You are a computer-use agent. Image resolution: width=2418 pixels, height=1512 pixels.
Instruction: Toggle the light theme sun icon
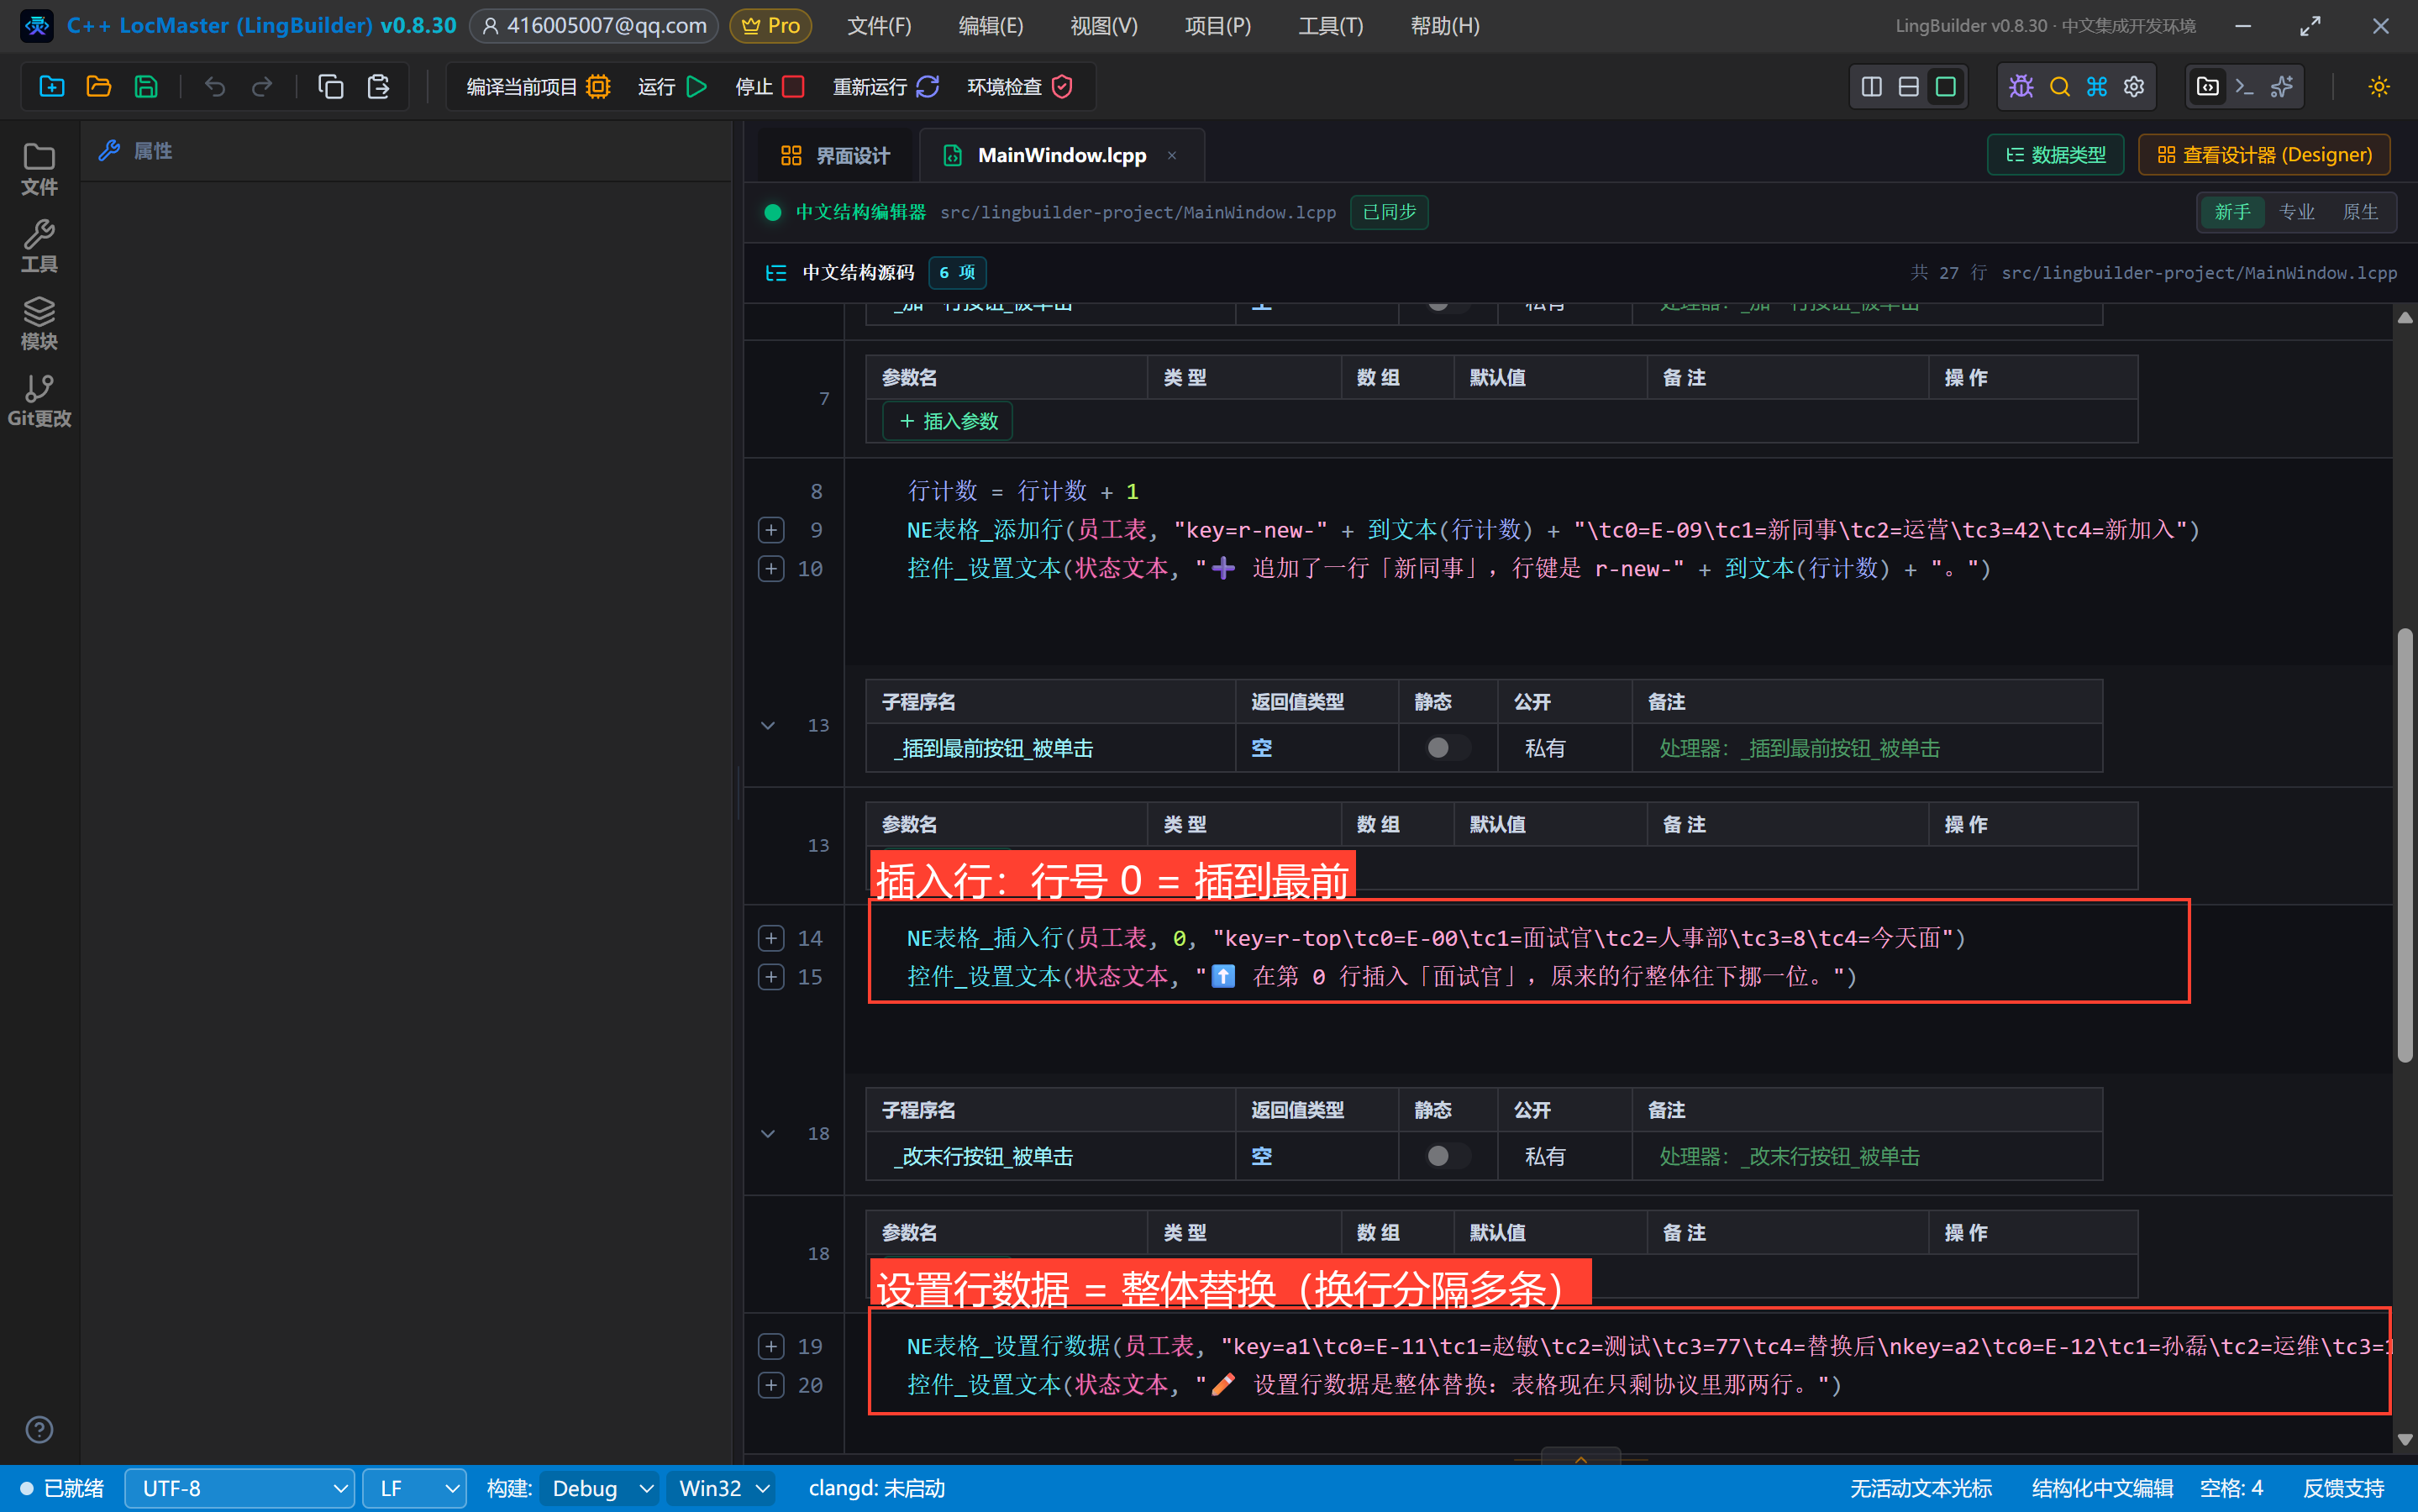[x=2378, y=87]
